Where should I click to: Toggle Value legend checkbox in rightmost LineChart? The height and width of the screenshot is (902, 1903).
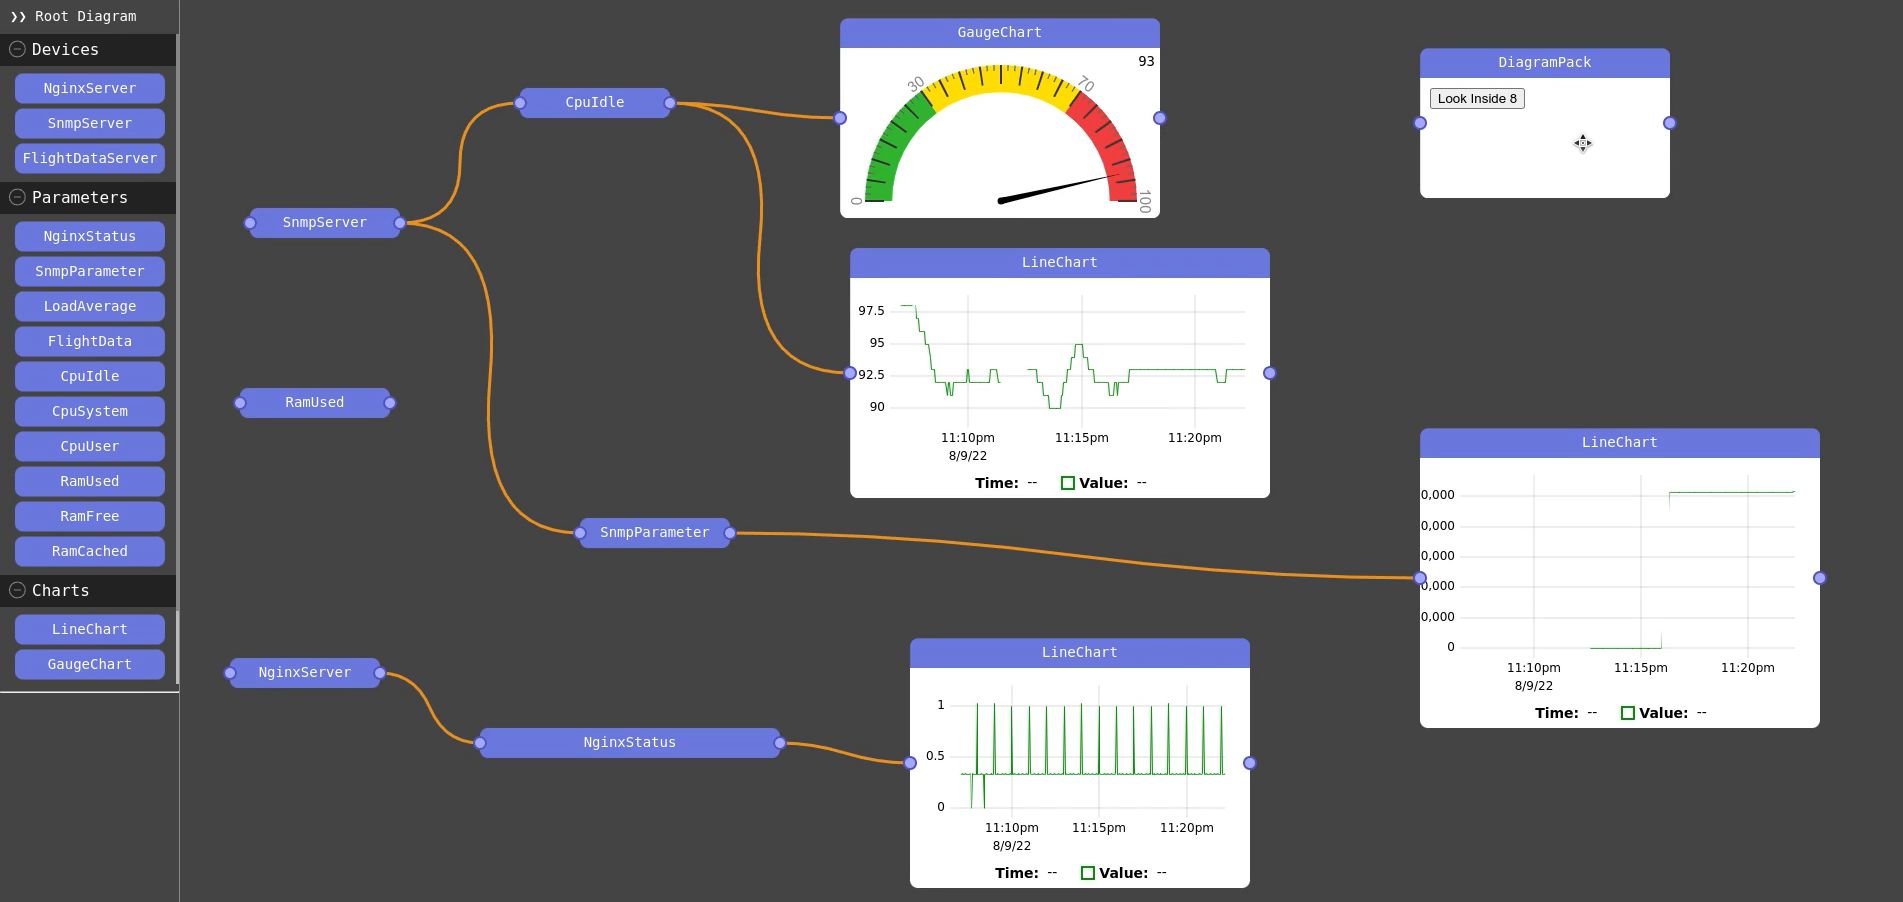pos(1627,712)
